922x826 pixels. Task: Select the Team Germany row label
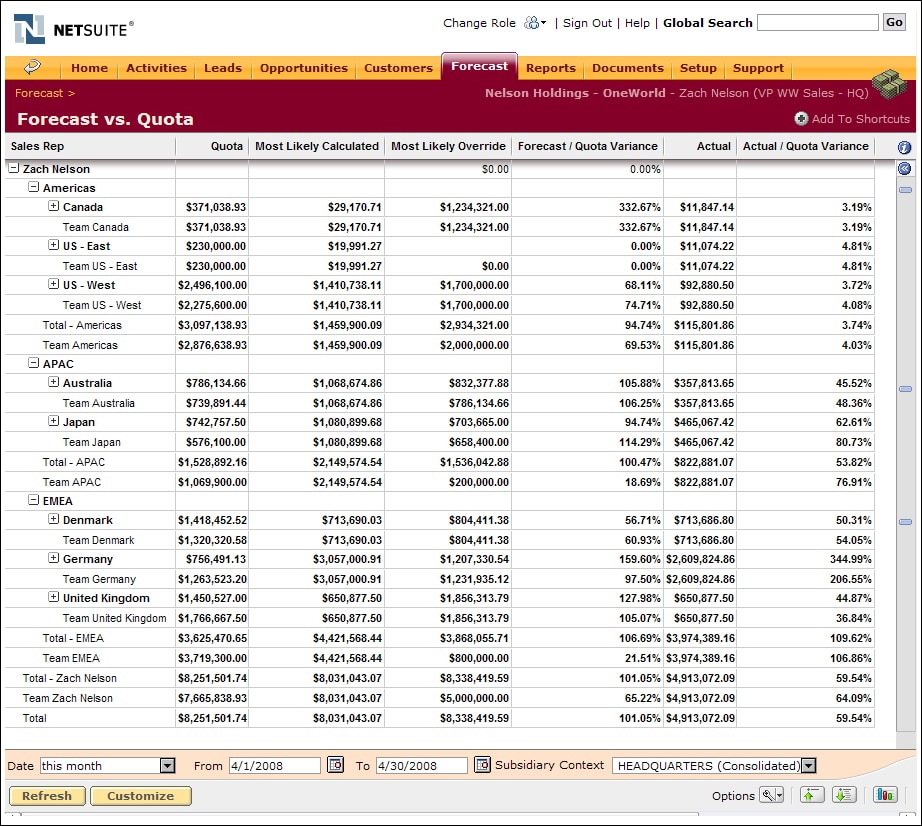[99, 579]
